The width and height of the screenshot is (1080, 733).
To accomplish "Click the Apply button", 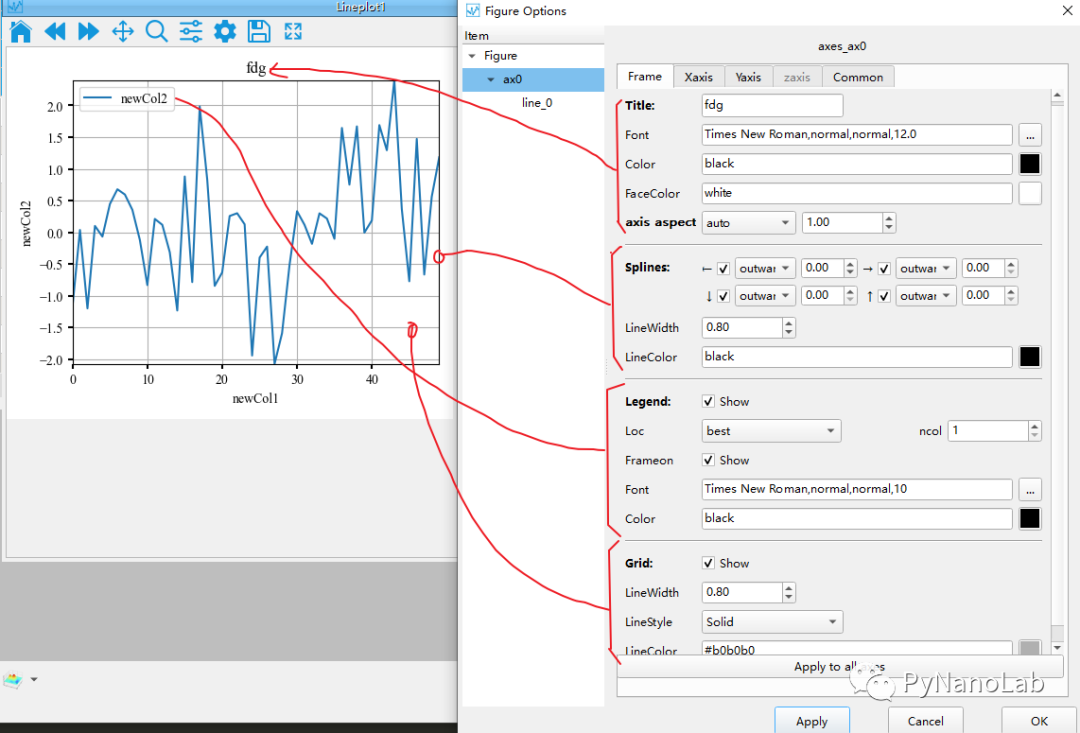I will click(x=811, y=721).
